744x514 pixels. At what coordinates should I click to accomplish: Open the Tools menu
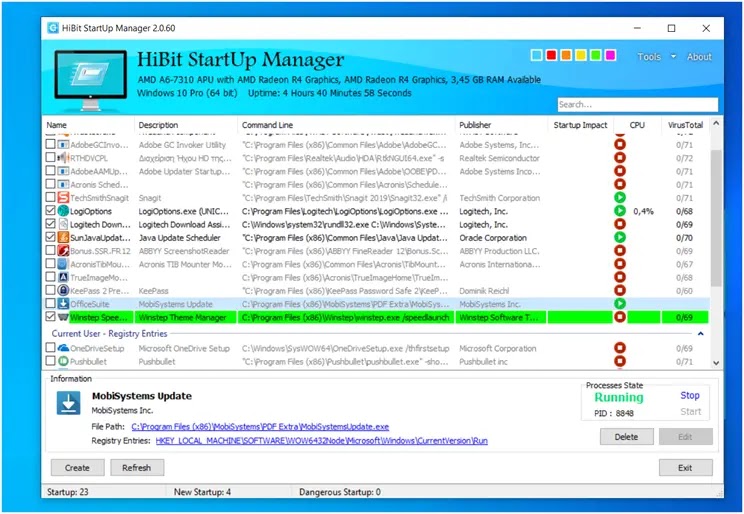click(649, 56)
